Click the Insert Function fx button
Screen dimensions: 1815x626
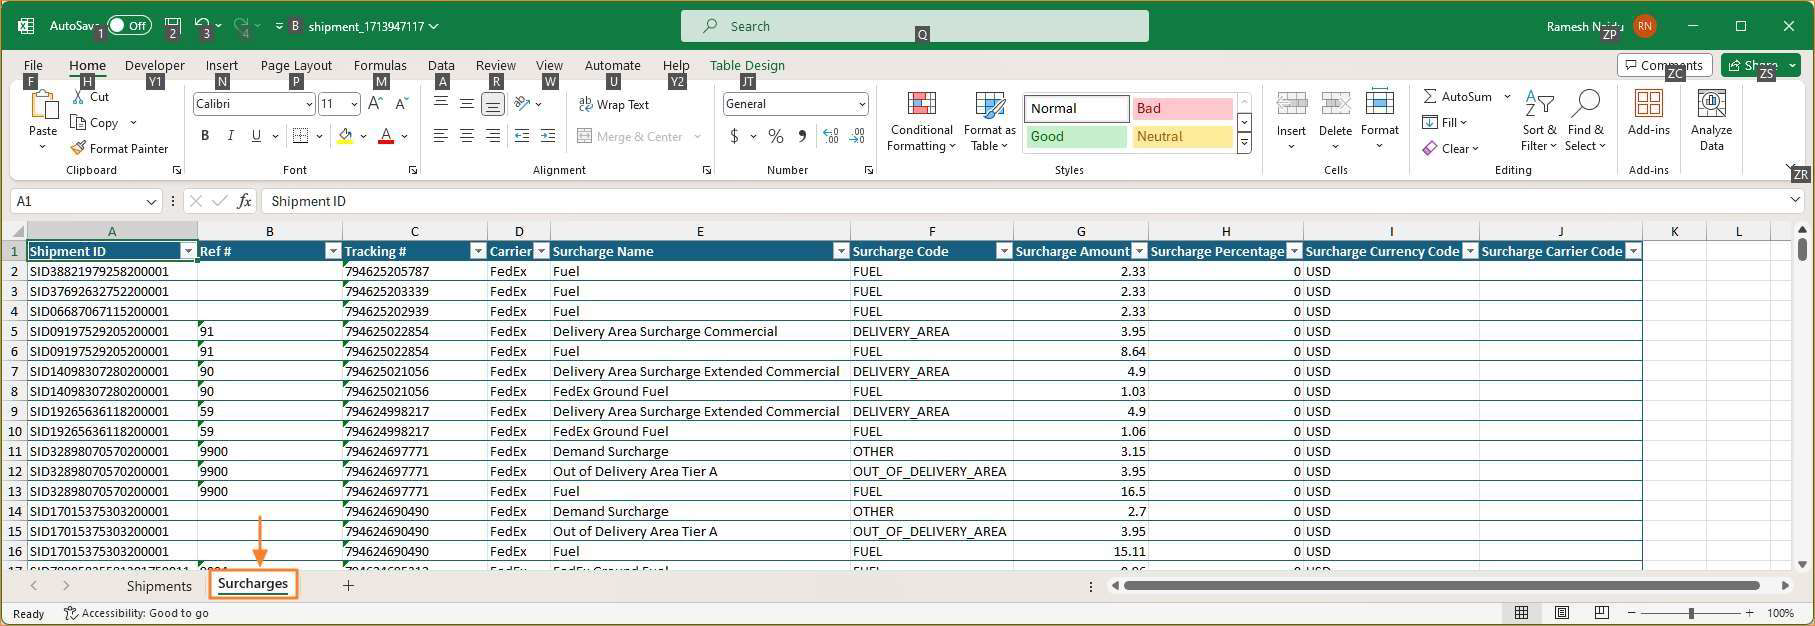(x=244, y=201)
